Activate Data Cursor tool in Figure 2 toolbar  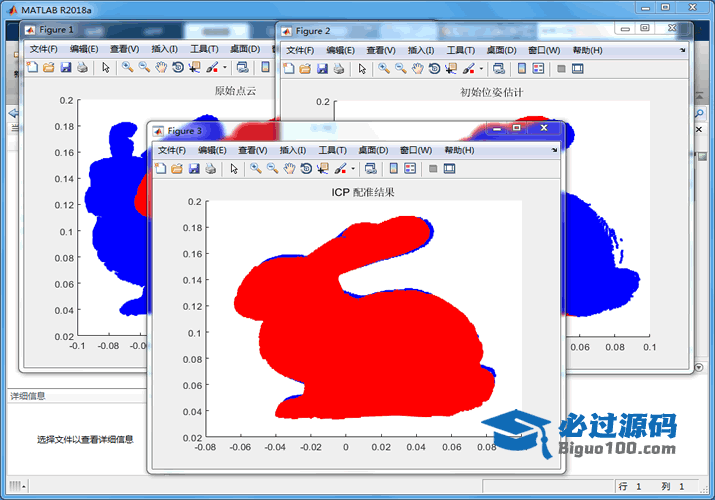point(451,69)
